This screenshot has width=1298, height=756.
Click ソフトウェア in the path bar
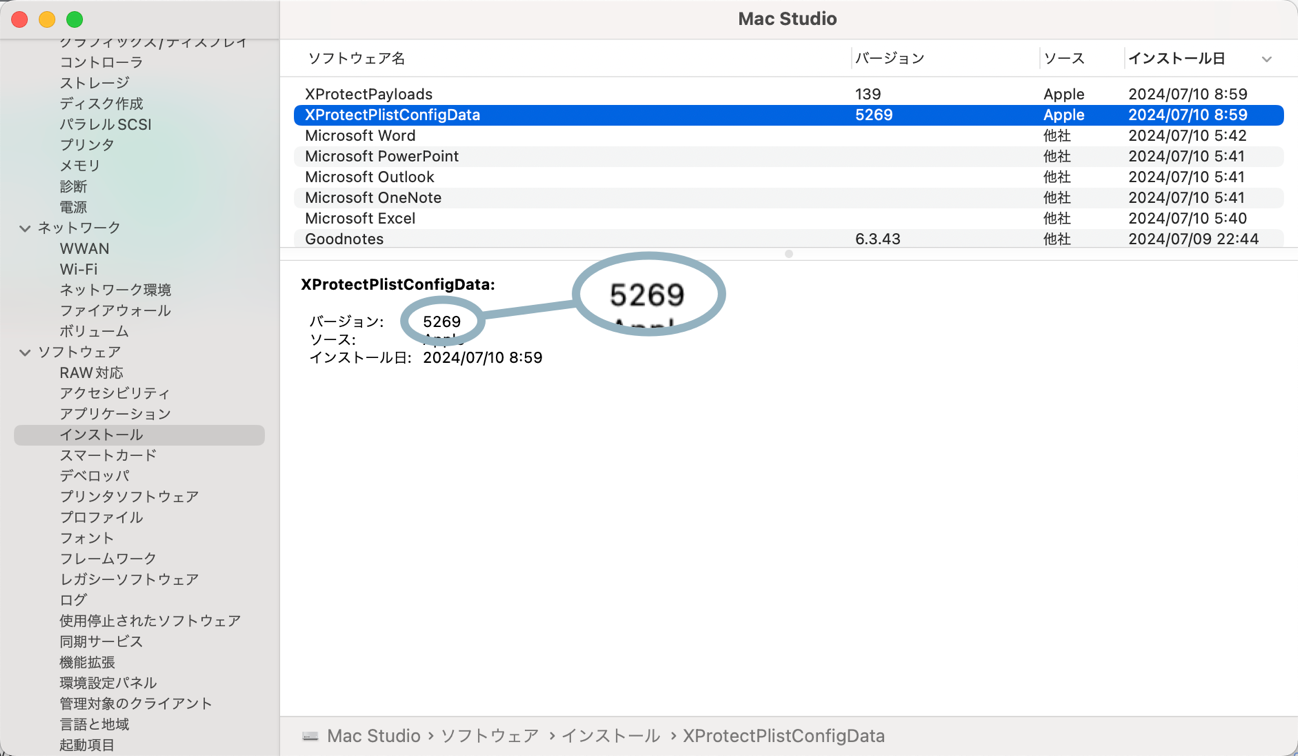pyautogui.click(x=490, y=736)
